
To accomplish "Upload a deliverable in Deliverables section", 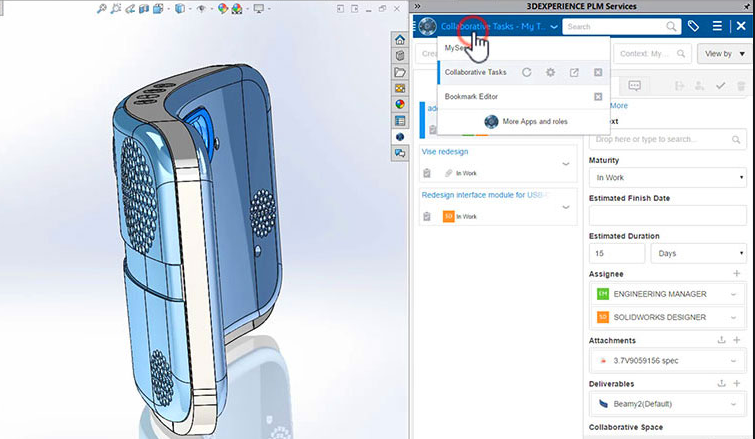I will tap(721, 383).
